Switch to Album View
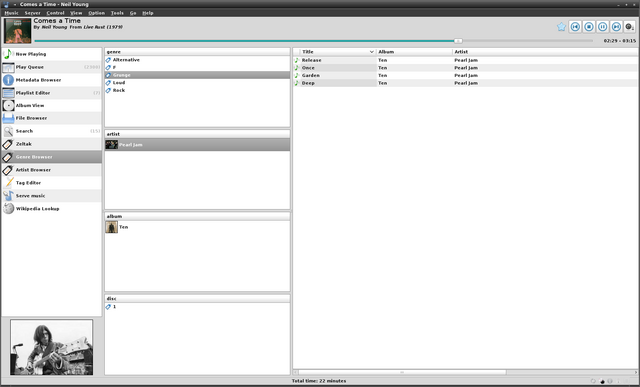The height and width of the screenshot is (387, 640). (51, 105)
